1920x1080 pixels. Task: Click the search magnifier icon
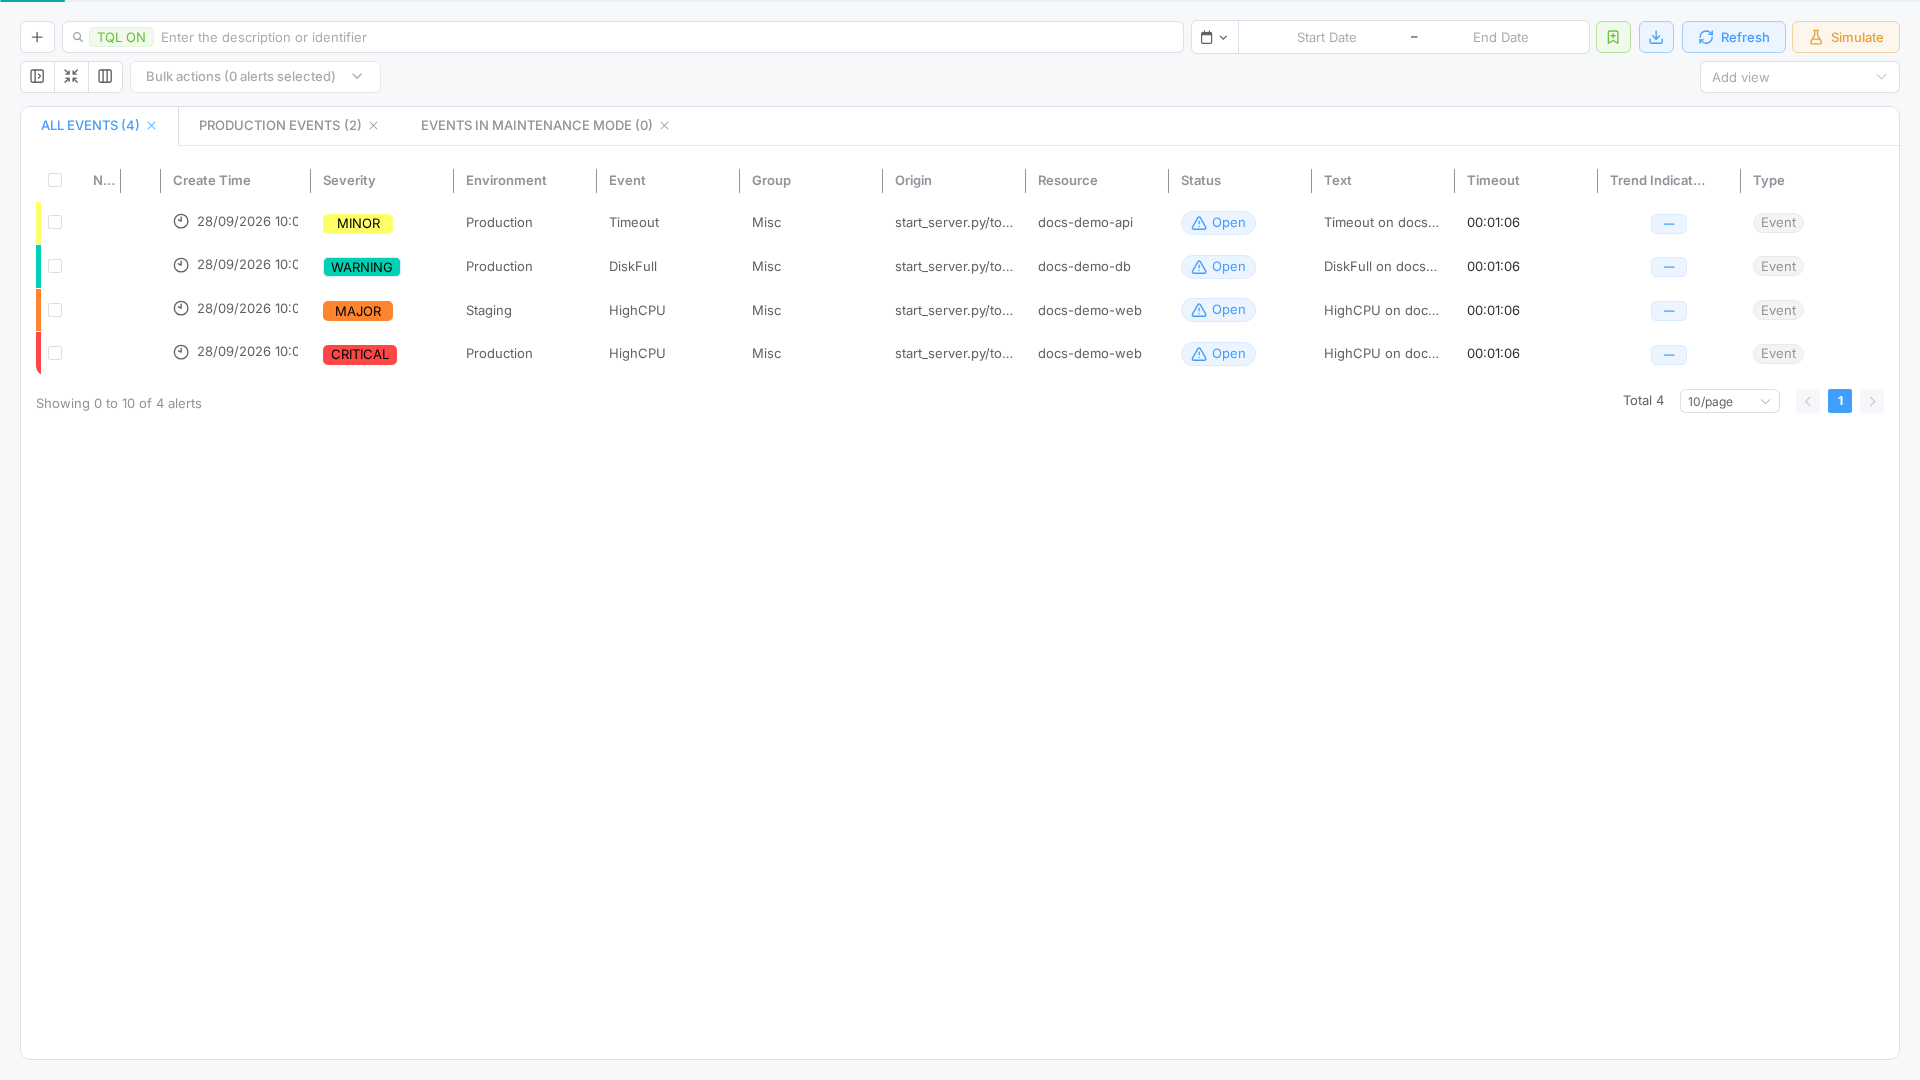78,38
